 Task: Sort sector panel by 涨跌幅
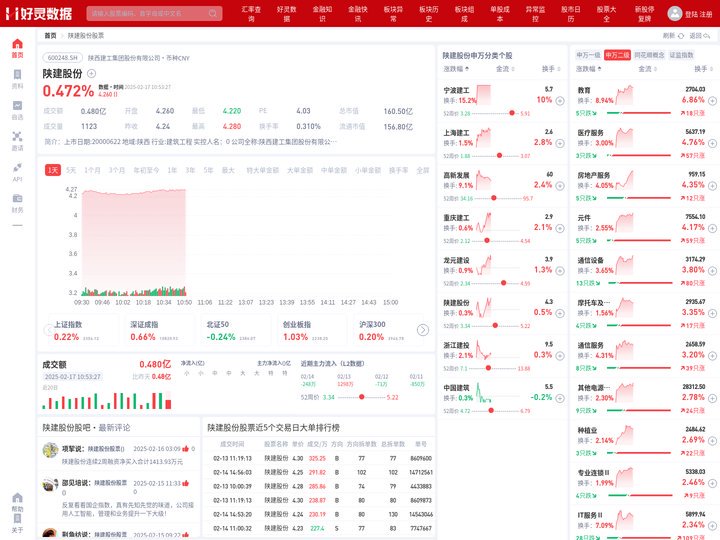tap(589, 69)
